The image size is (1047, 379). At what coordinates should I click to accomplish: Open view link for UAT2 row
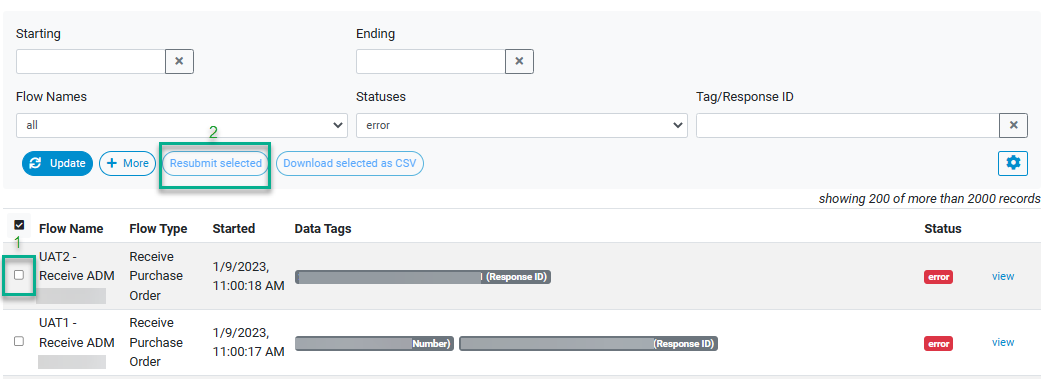(x=1003, y=276)
